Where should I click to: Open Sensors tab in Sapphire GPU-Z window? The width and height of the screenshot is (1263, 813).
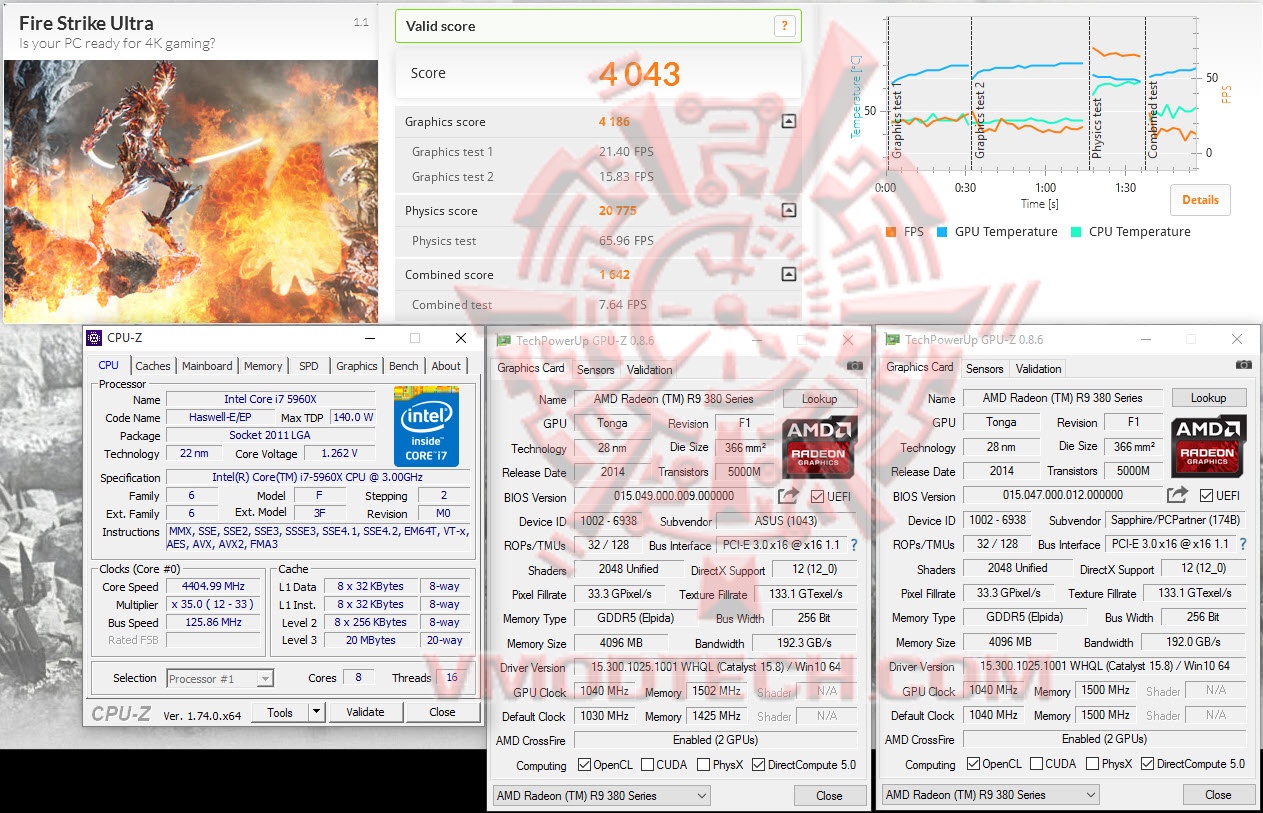pyautogui.click(x=984, y=368)
